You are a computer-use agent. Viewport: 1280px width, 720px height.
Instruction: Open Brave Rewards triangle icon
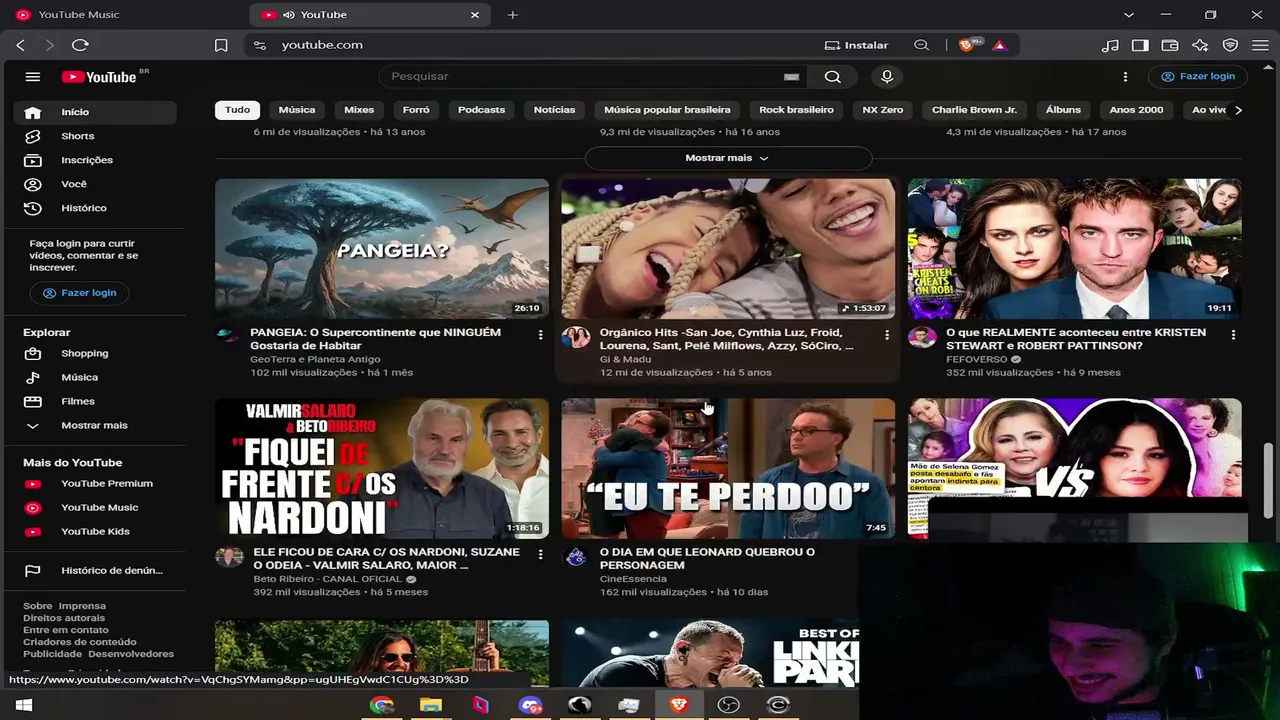999,45
